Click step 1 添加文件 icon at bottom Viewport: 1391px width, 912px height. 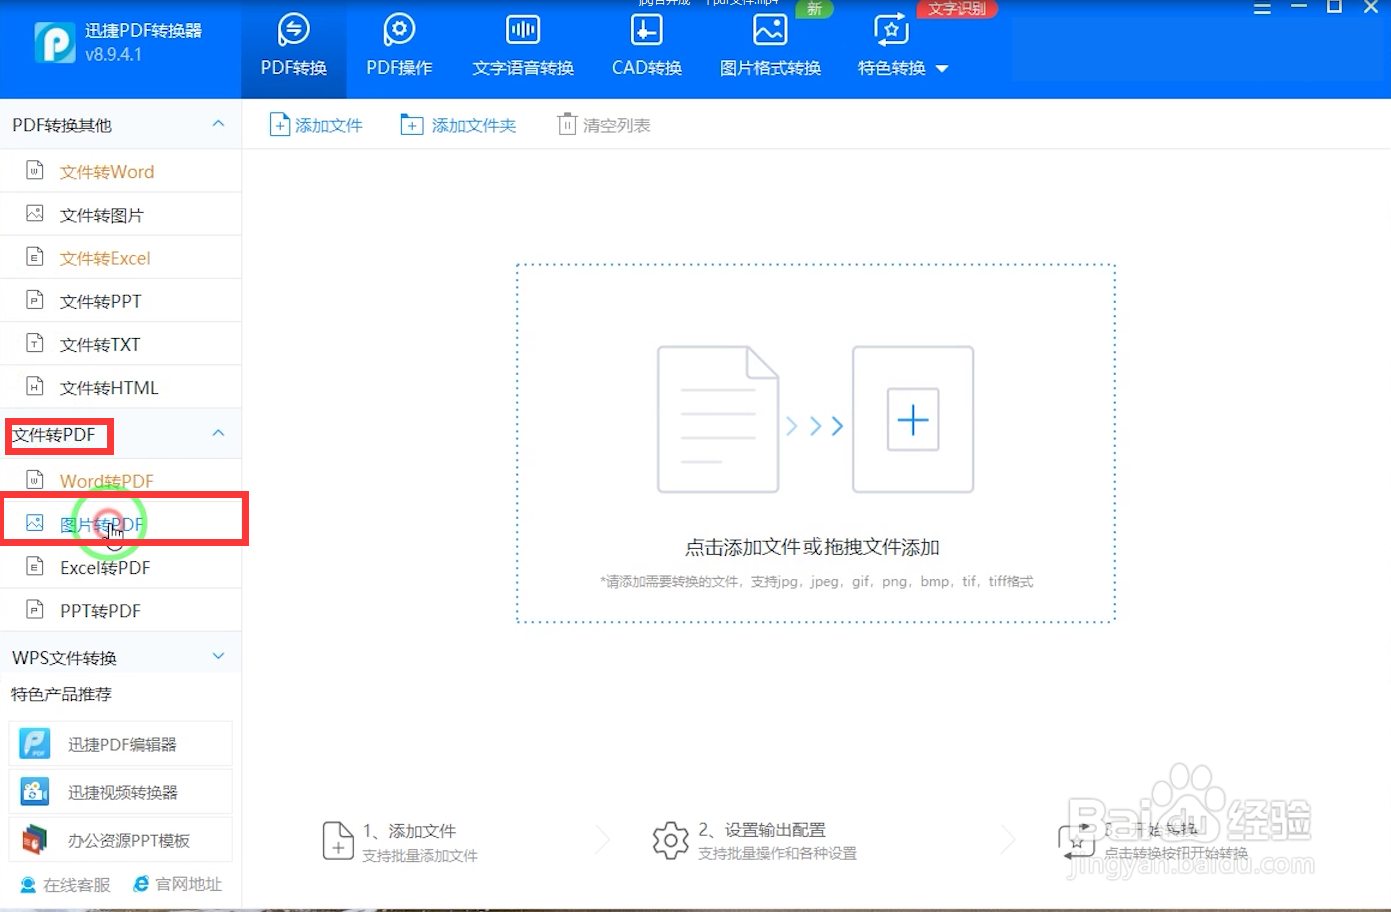point(338,841)
